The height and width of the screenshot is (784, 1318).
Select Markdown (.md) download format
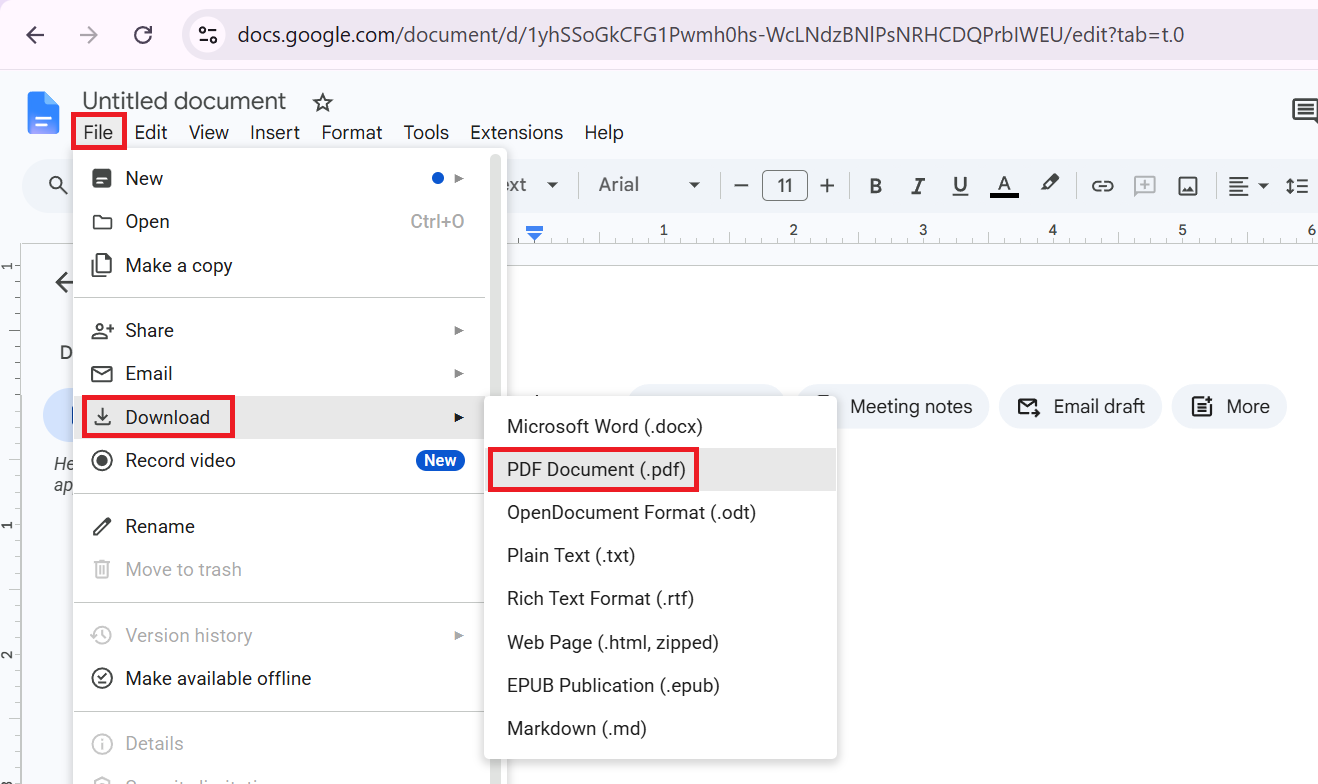[660, 728]
